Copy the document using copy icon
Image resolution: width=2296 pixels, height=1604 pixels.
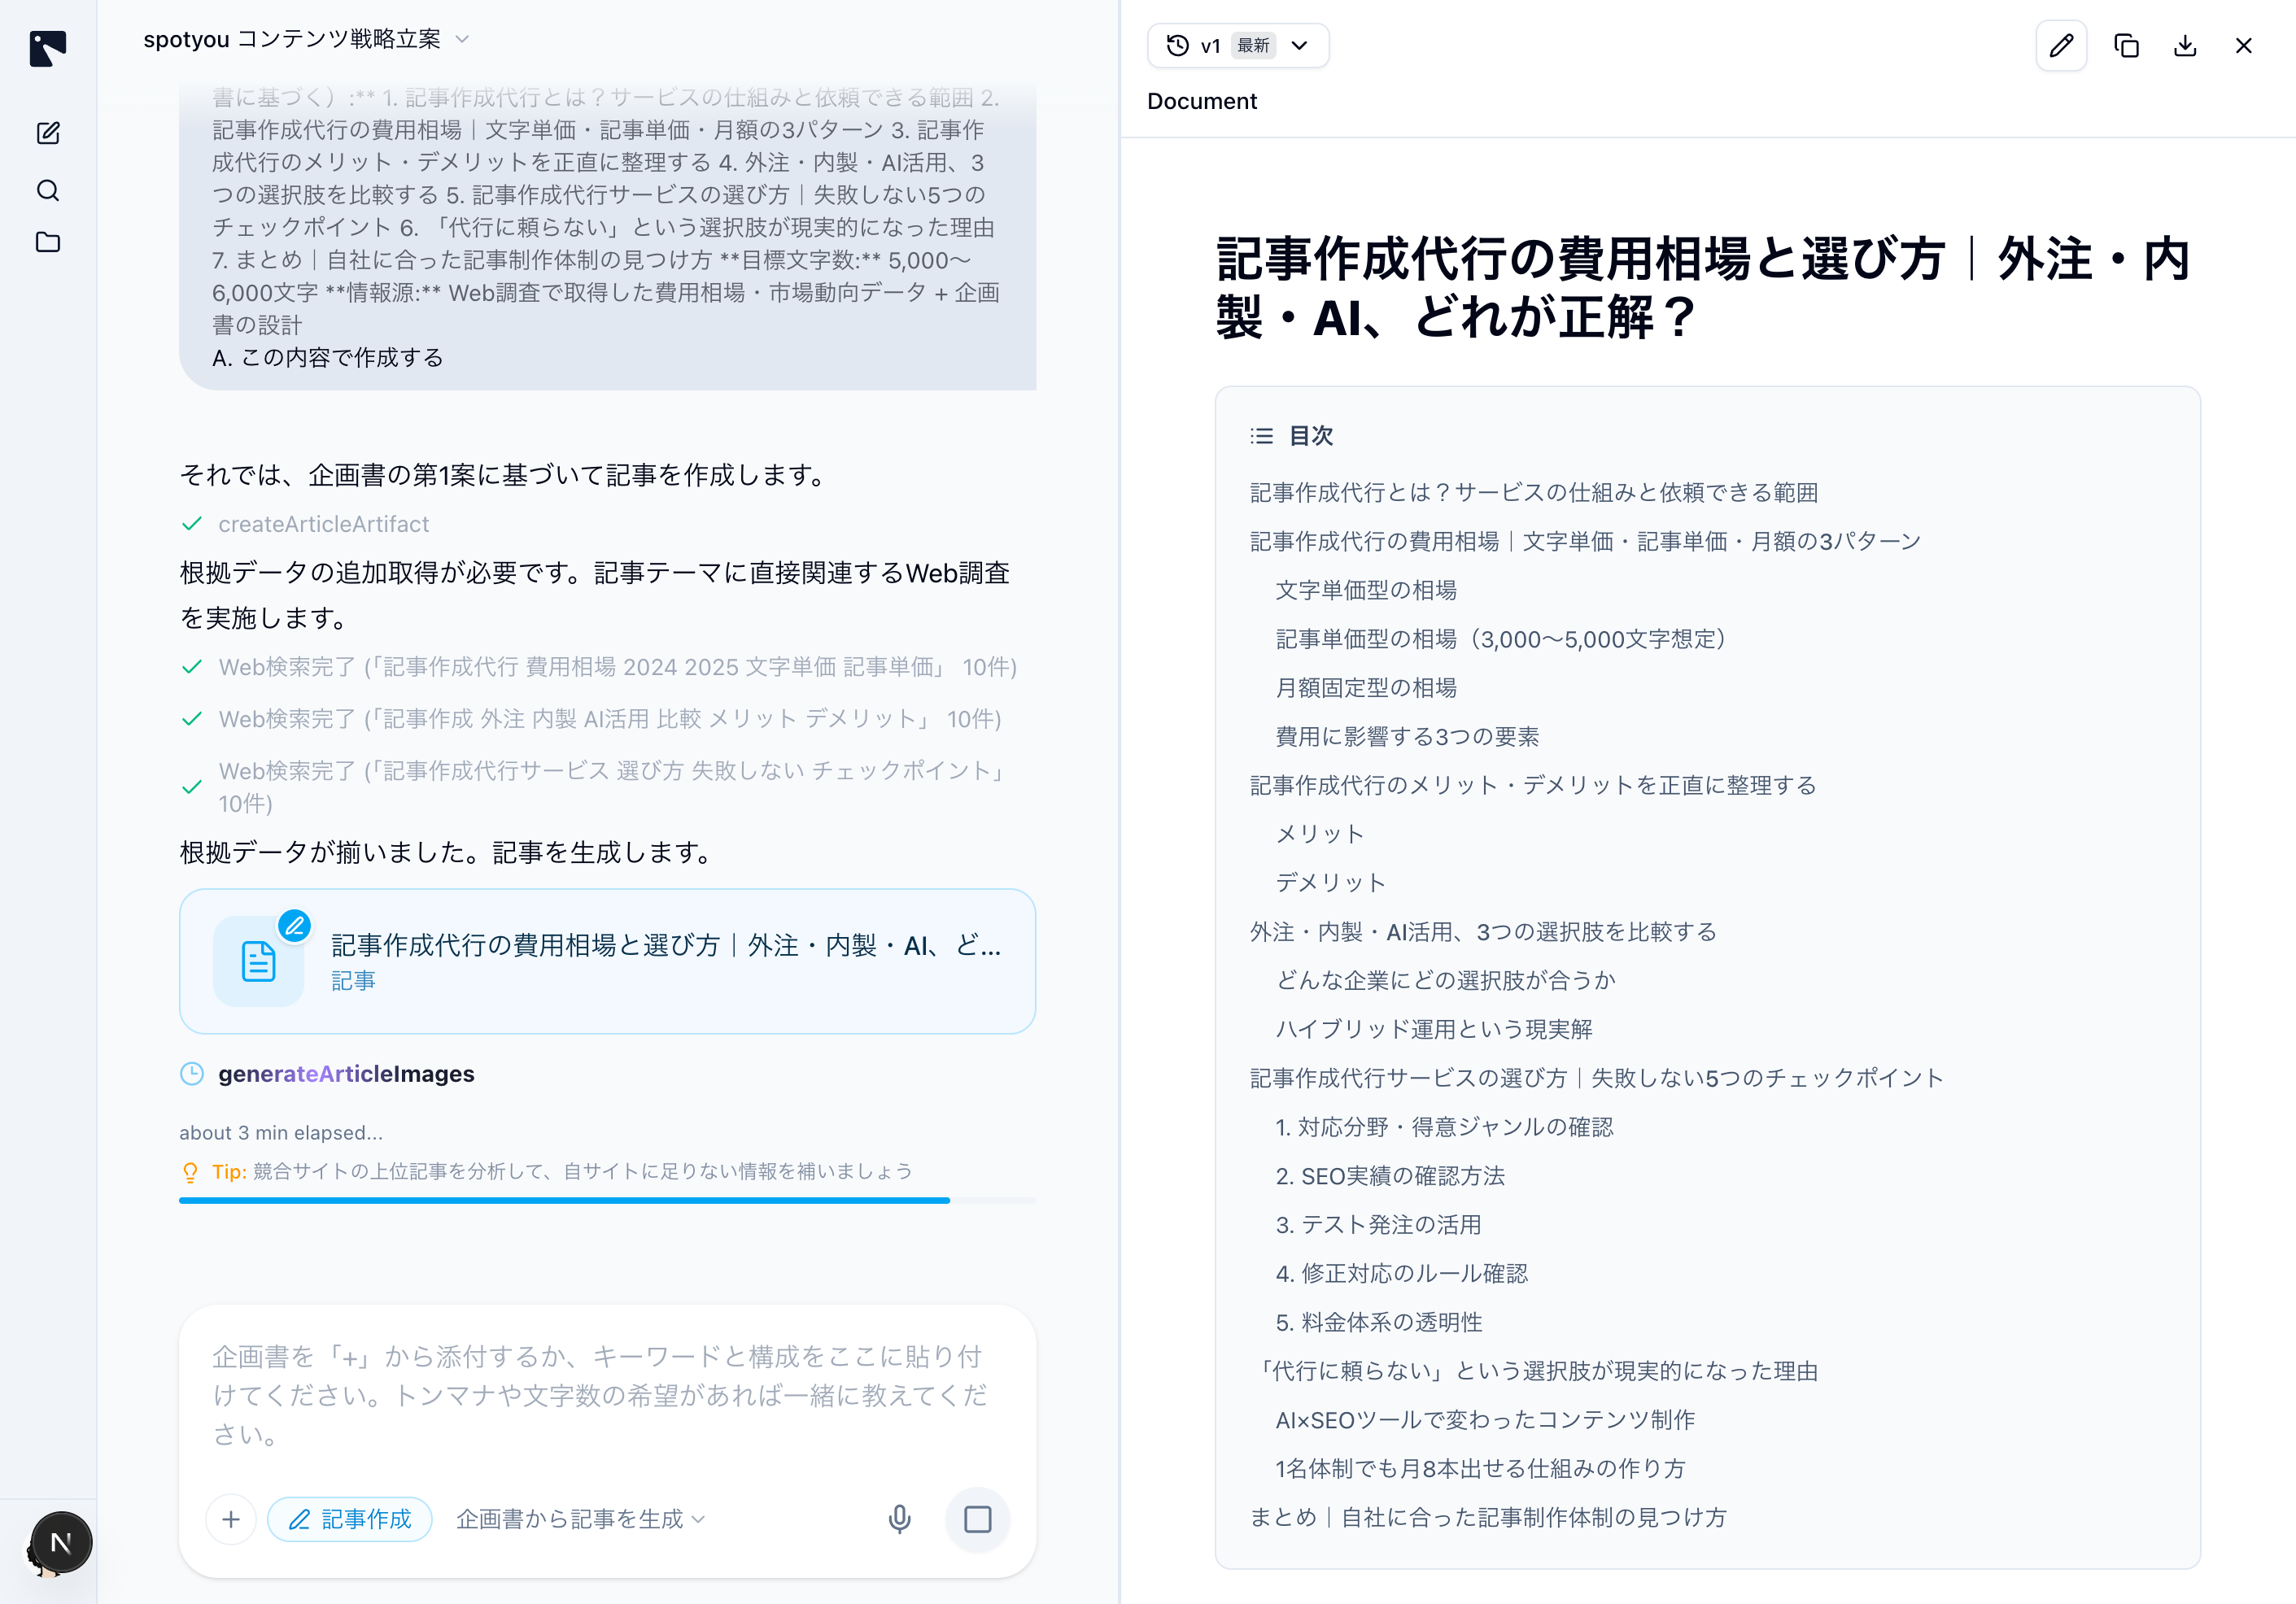point(2126,46)
